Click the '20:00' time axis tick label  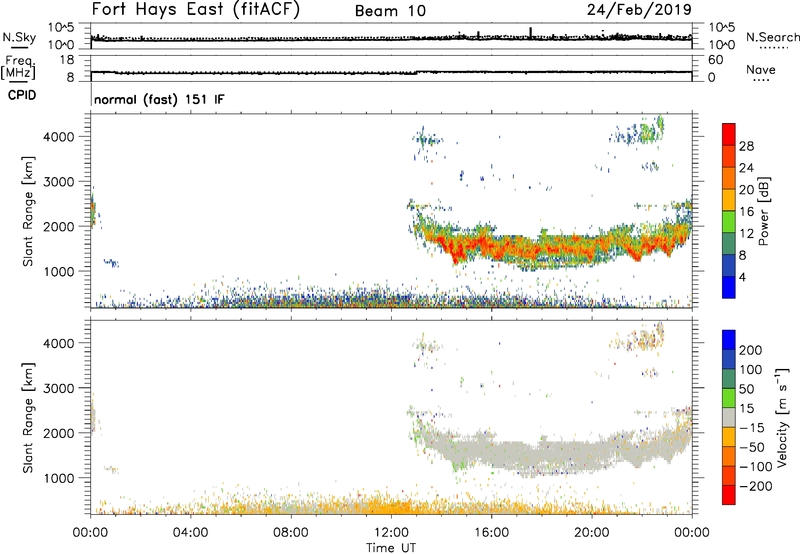pyautogui.click(x=592, y=533)
